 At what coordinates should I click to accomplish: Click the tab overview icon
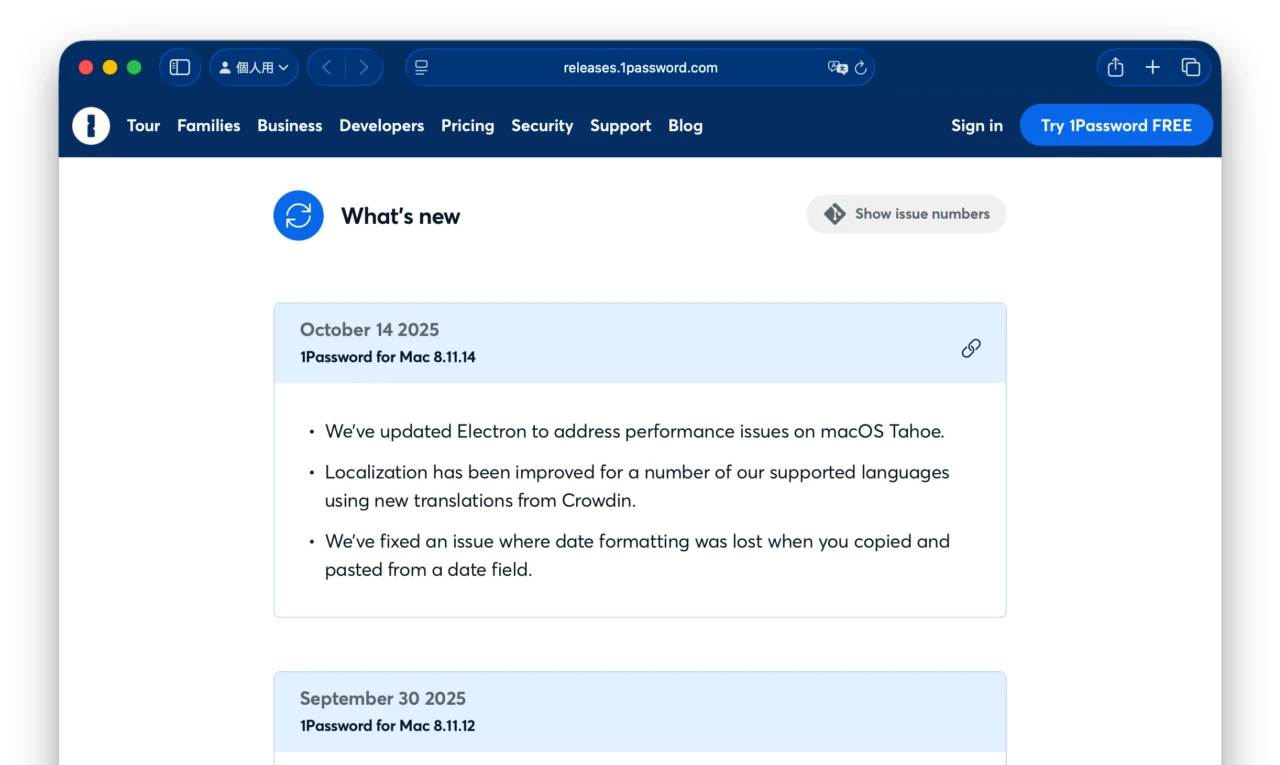pyautogui.click(x=1191, y=67)
